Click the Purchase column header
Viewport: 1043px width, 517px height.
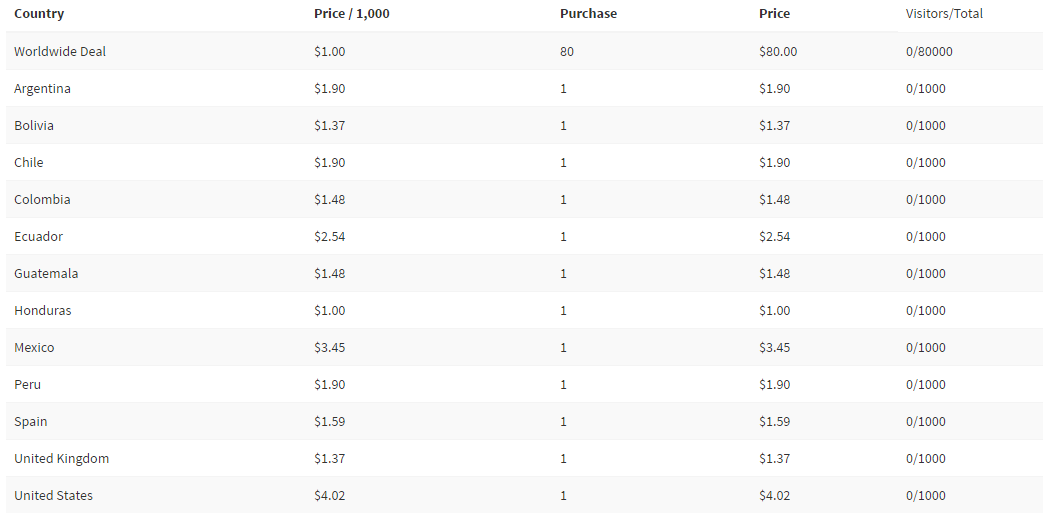(x=589, y=14)
